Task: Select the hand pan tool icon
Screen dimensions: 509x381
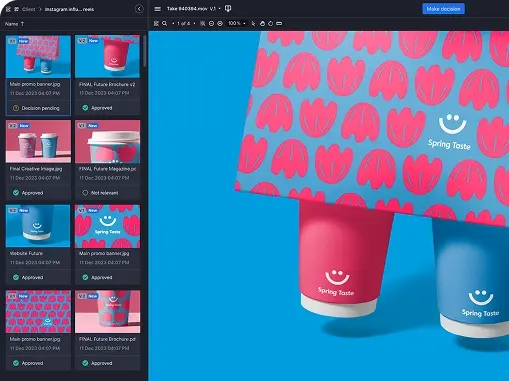Action: pos(262,24)
